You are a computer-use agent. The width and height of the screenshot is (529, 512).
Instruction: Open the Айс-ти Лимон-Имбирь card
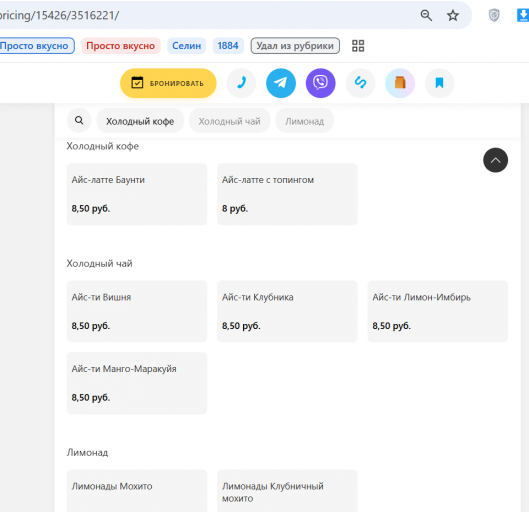438,311
